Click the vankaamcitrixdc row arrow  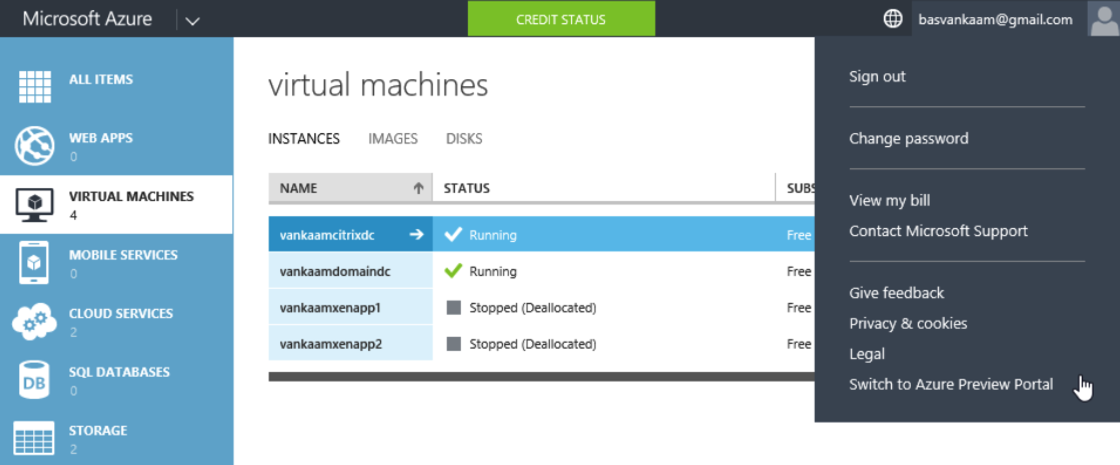coord(417,234)
